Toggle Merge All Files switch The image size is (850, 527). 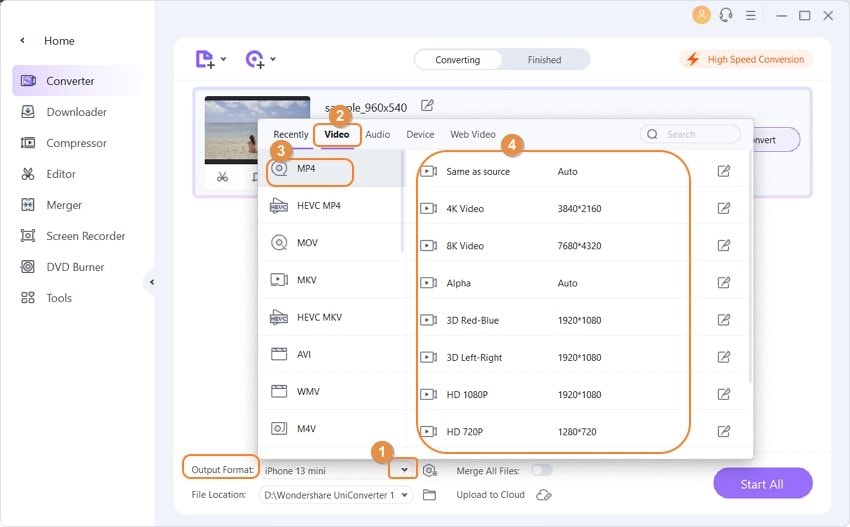542,470
